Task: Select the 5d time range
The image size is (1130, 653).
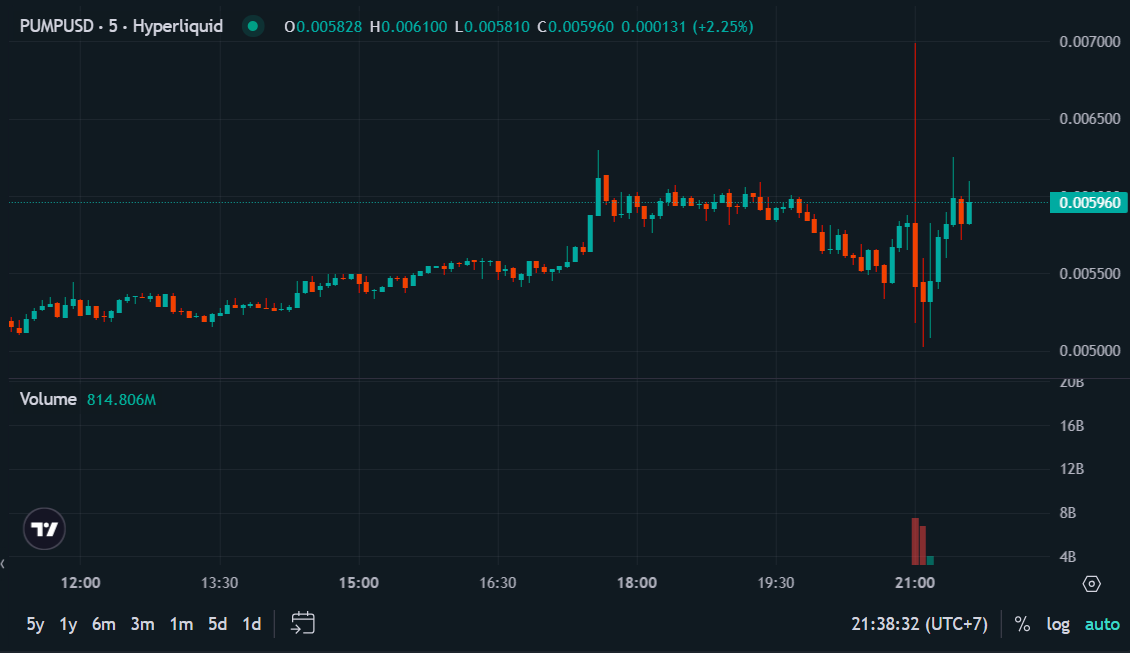Action: (x=218, y=624)
